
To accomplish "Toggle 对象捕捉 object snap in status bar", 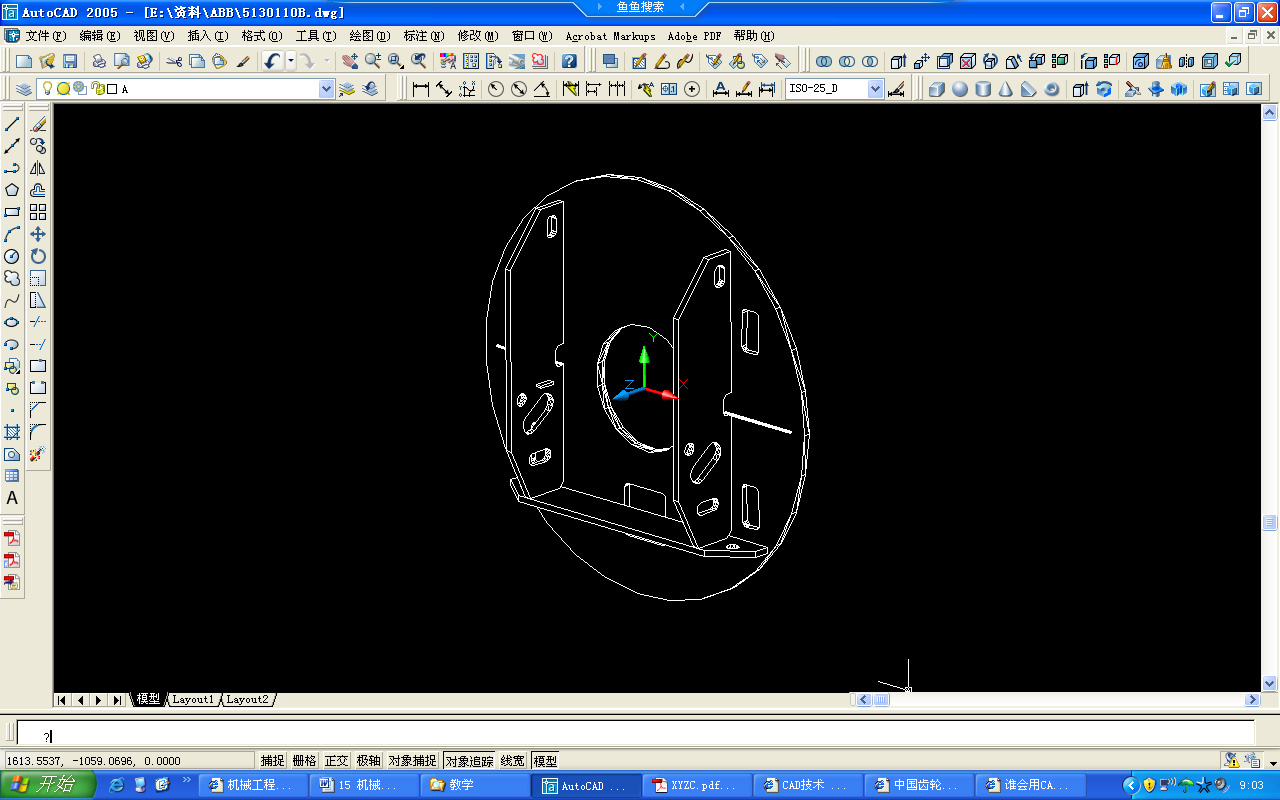I will (412, 761).
